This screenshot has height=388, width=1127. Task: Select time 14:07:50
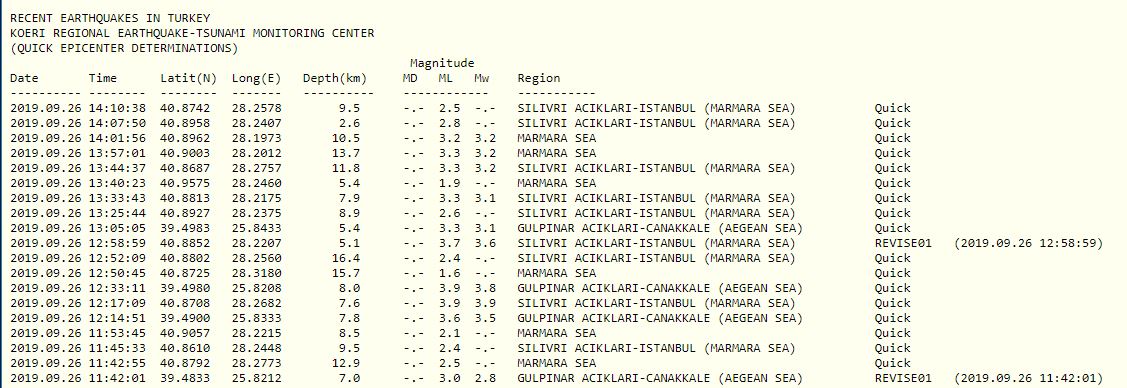(117, 124)
